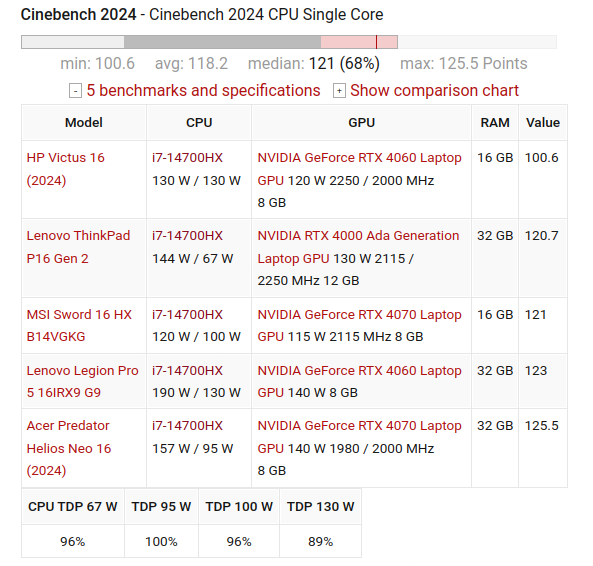Open the Acer Predator Helios Neo 16 link
This screenshot has width=593, height=566.
click(69, 448)
